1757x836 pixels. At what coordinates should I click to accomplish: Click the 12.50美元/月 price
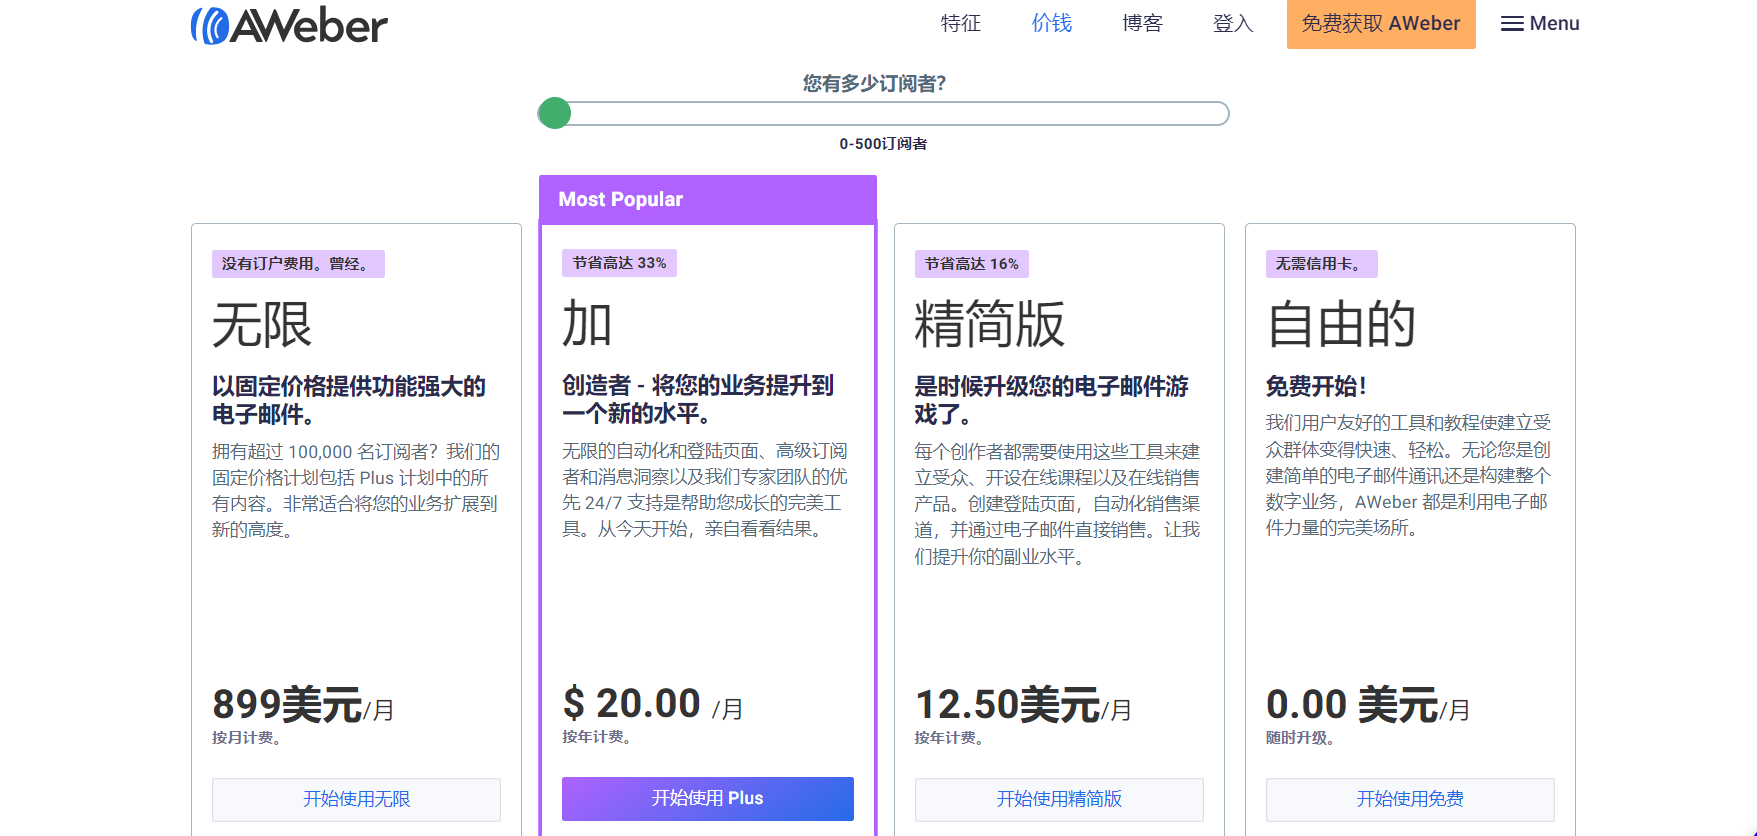point(1023,705)
